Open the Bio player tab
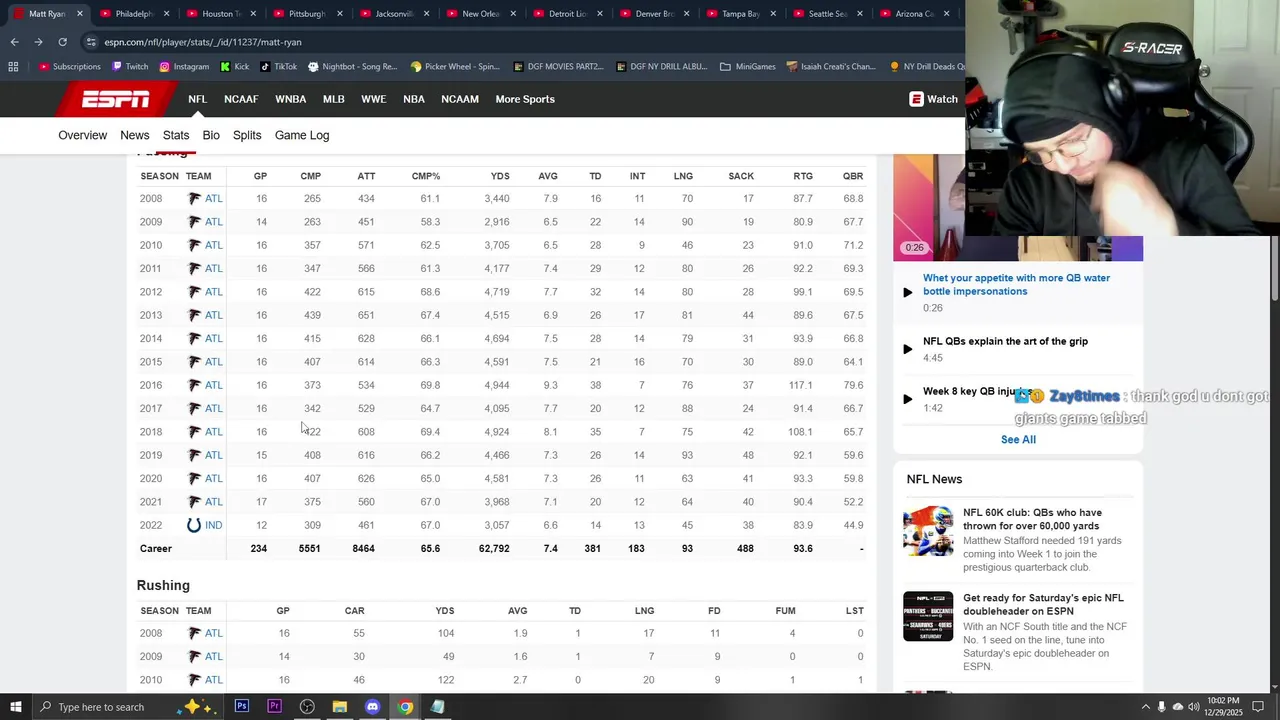 click(211, 135)
